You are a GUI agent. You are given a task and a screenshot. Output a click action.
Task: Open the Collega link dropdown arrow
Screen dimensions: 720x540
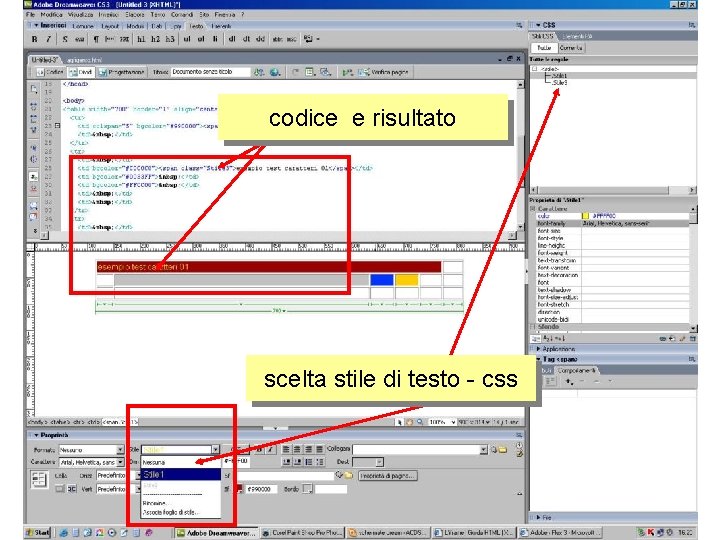484,450
